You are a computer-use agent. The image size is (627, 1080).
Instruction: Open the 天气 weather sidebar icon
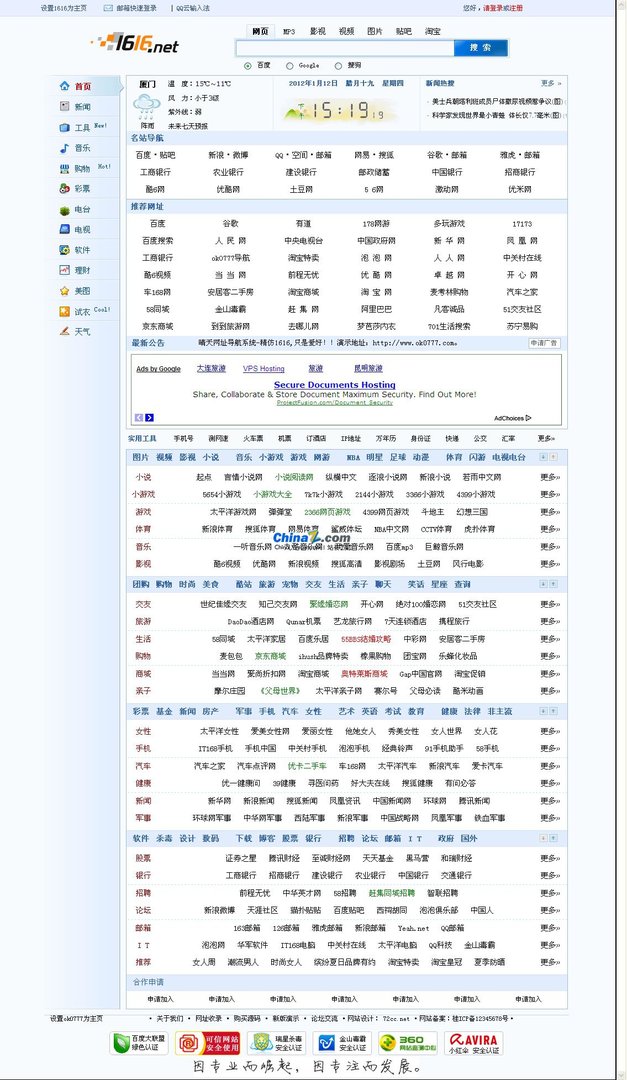pyautogui.click(x=64, y=331)
